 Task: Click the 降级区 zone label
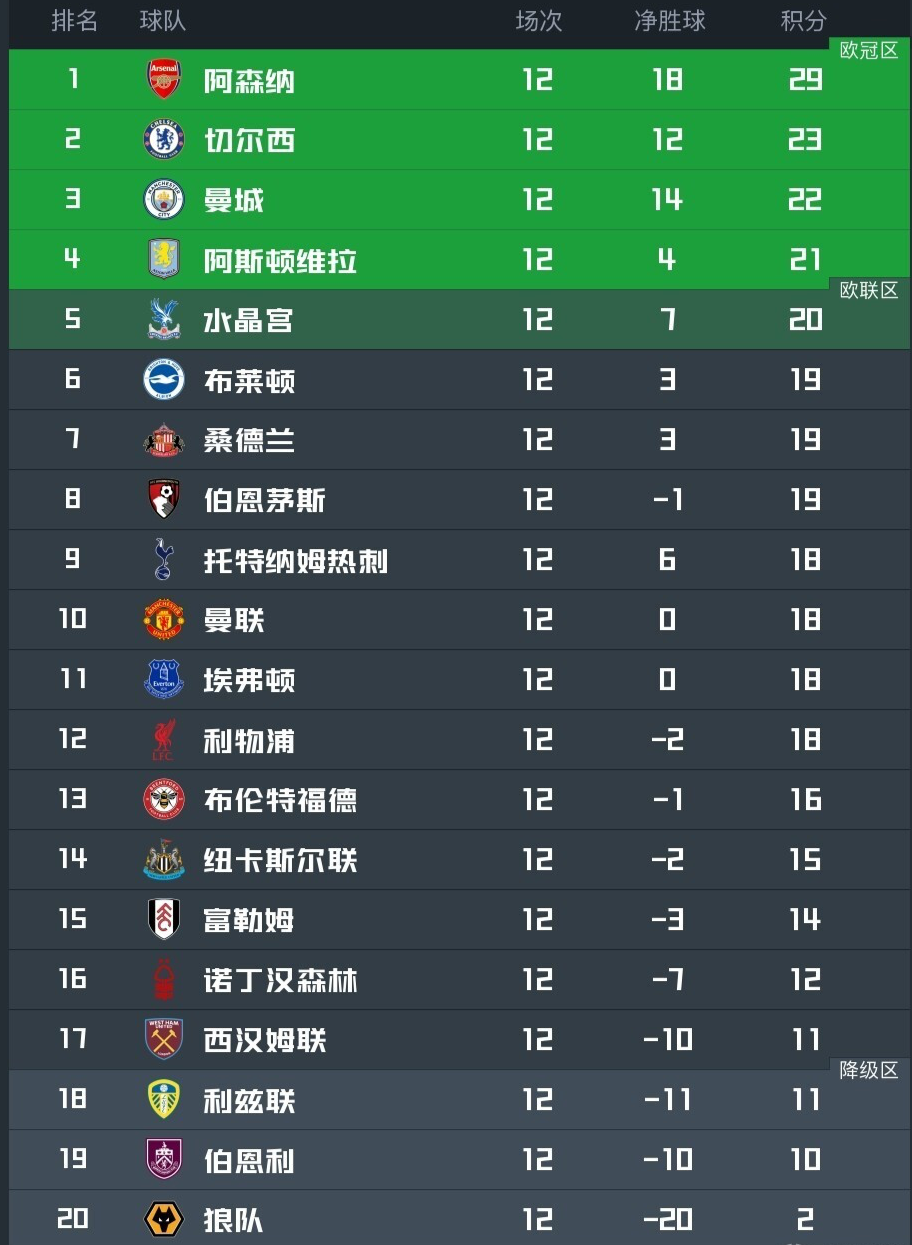pyautogui.click(x=868, y=1071)
